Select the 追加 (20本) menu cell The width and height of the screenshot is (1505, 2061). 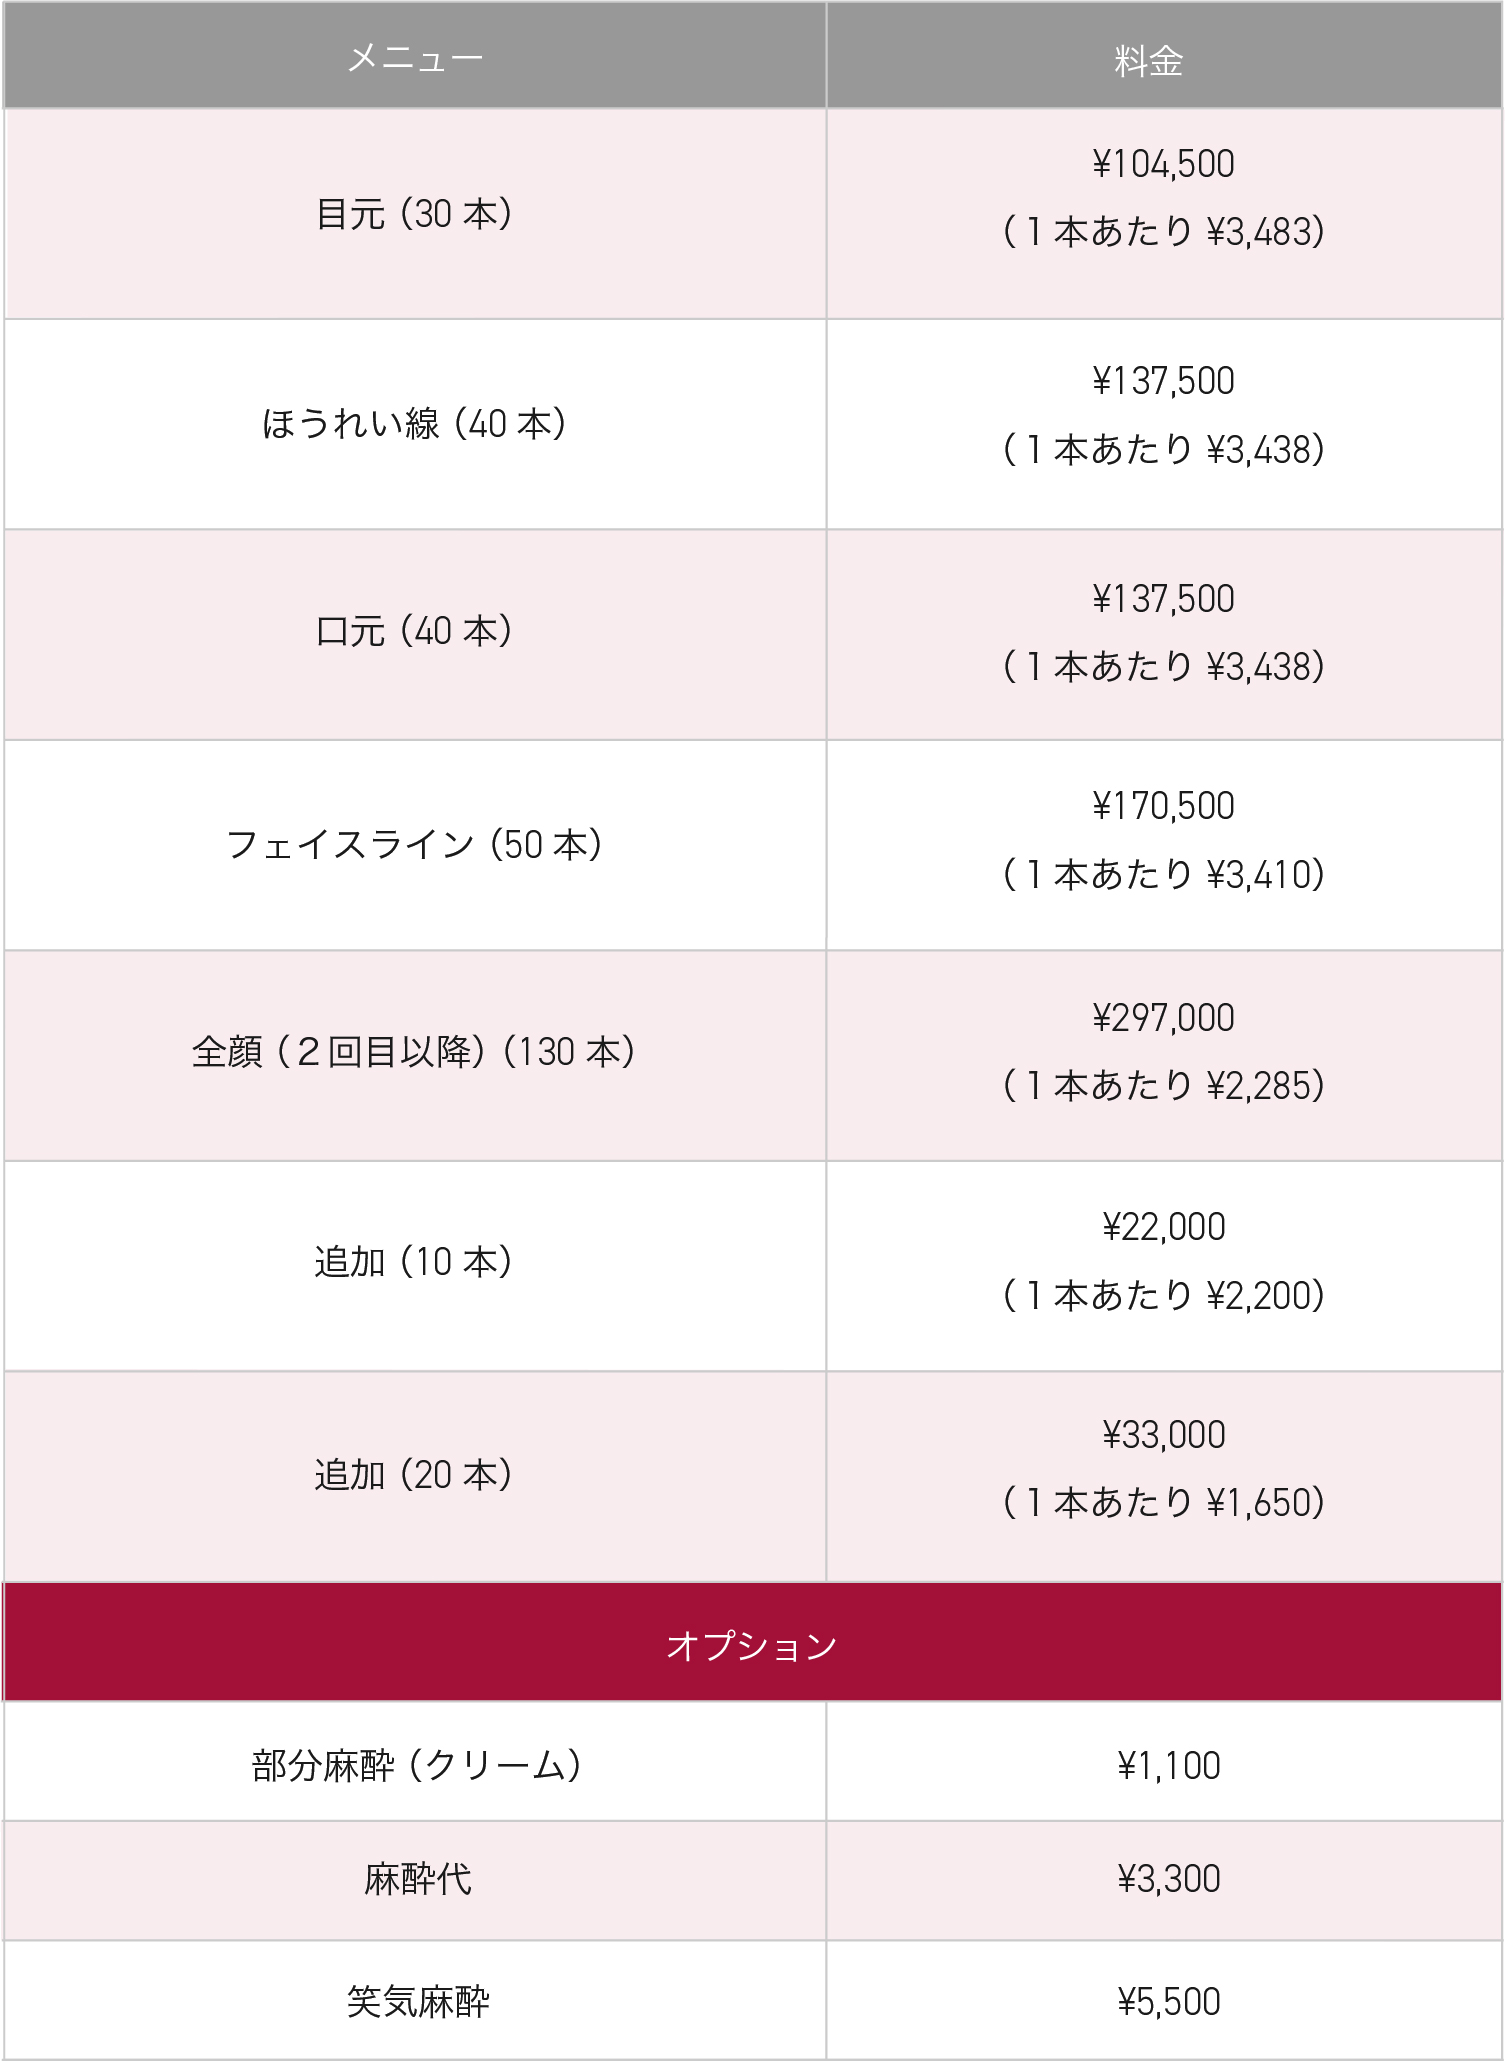(x=414, y=1475)
